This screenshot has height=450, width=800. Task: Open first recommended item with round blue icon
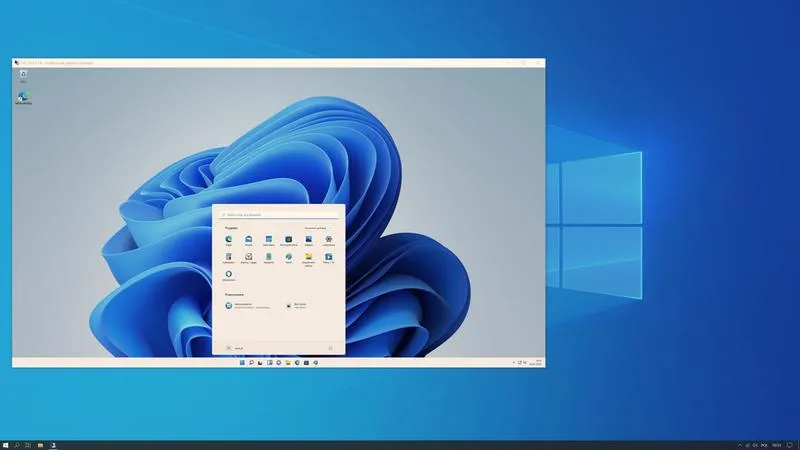point(248,306)
